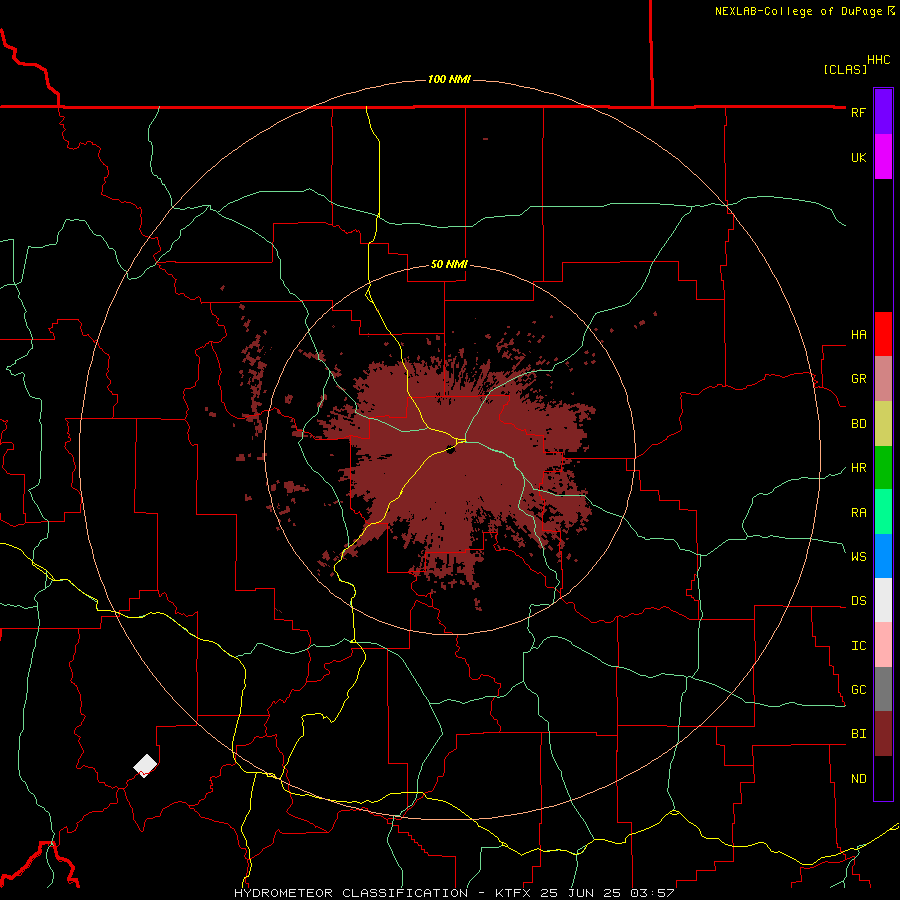Click the HA red legend swatch

click(x=883, y=334)
